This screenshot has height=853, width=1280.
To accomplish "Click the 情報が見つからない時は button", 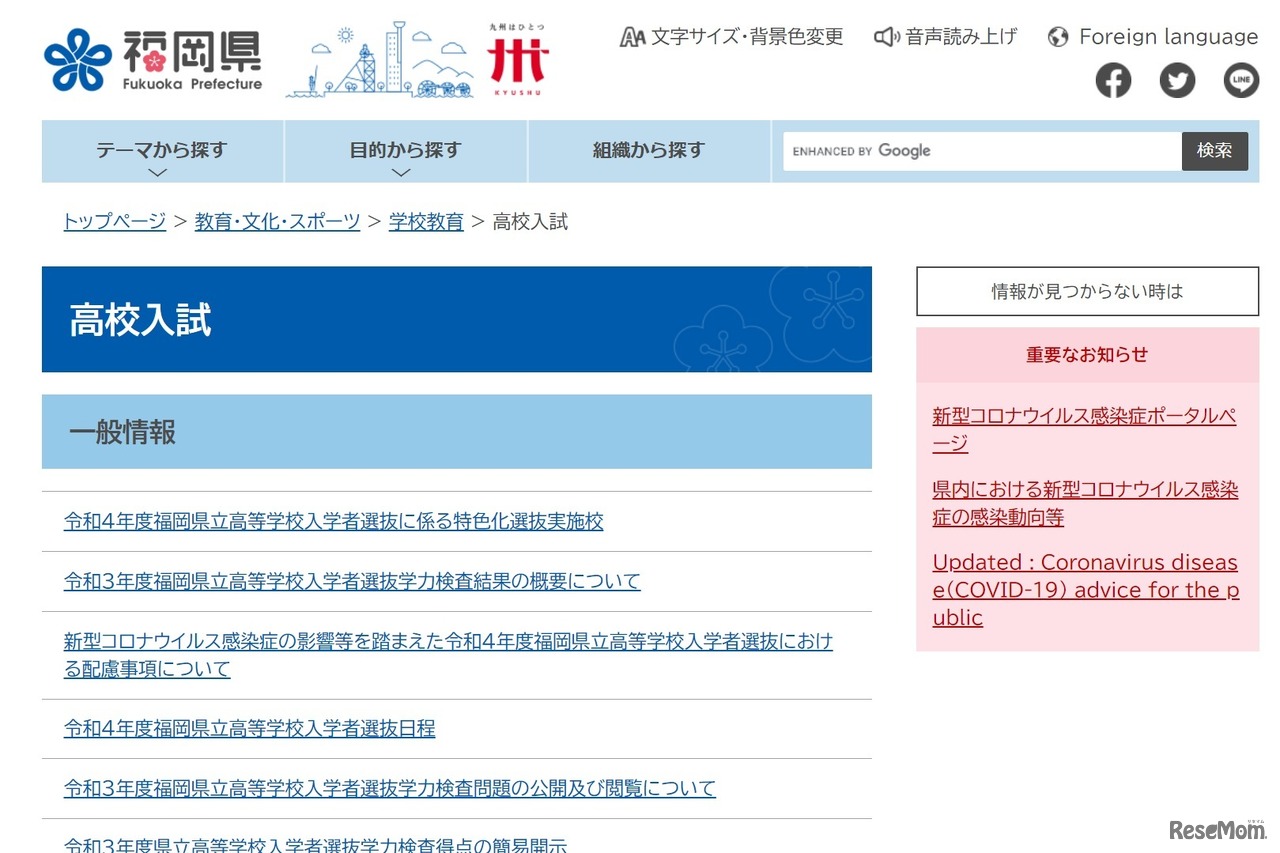I will 1087,292.
